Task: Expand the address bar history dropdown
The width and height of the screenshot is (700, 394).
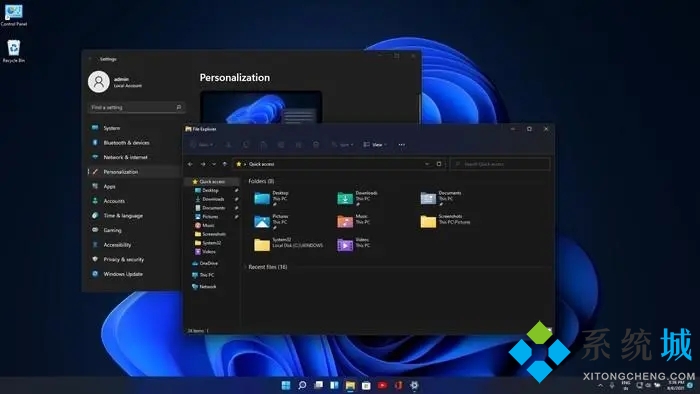Action: [427, 164]
